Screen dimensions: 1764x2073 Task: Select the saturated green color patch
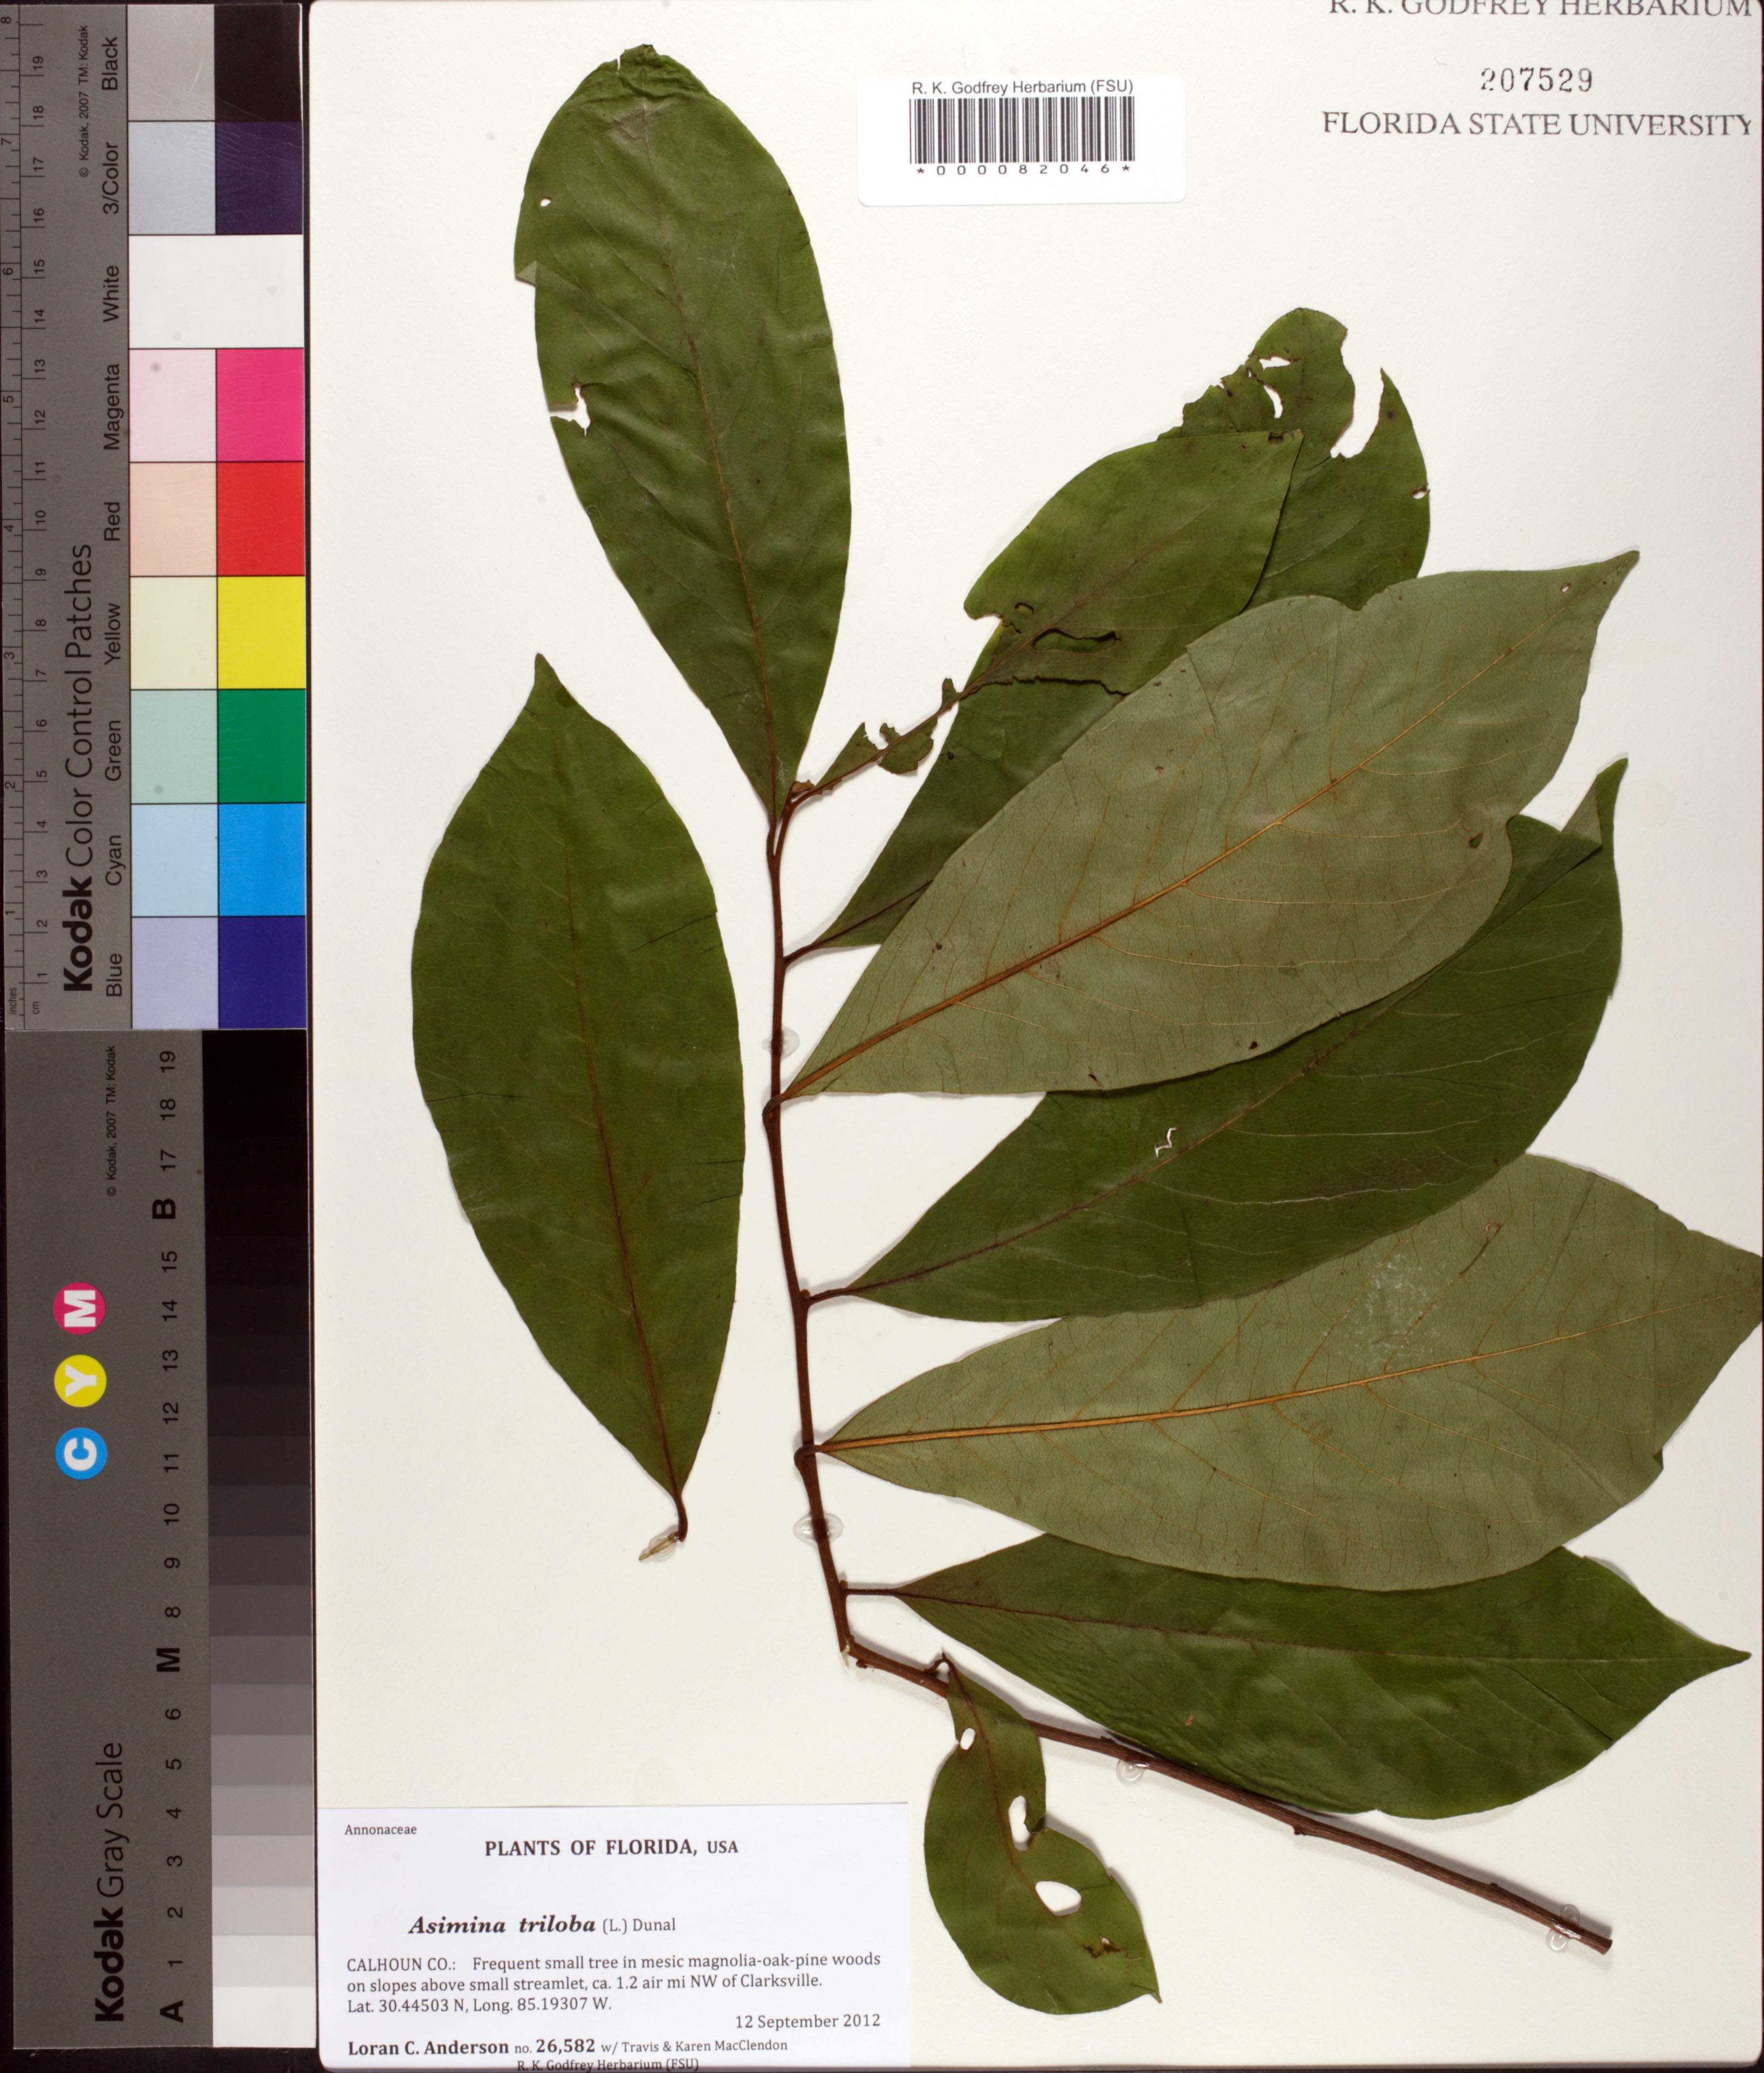pos(260,746)
